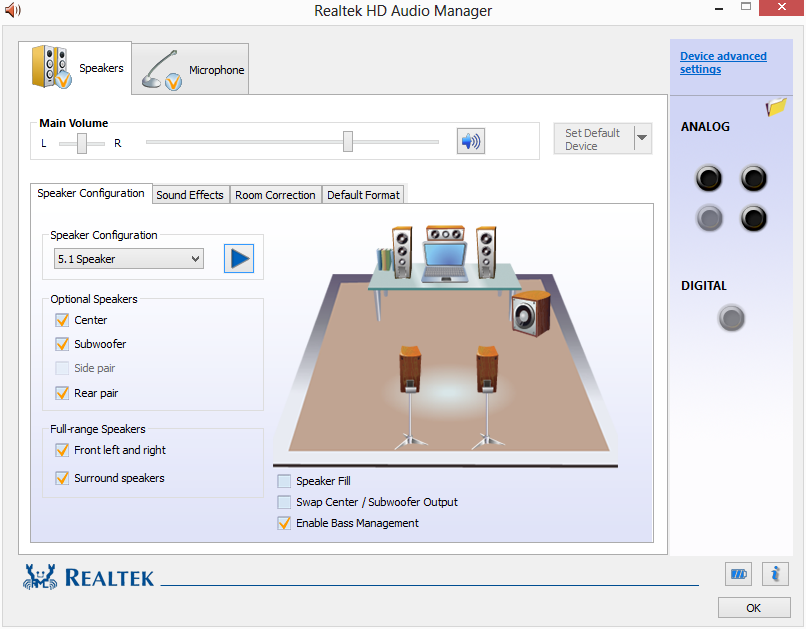The height and width of the screenshot is (629, 806).
Task: Close the Realtek HD Audio Manager
Action: 781,7
